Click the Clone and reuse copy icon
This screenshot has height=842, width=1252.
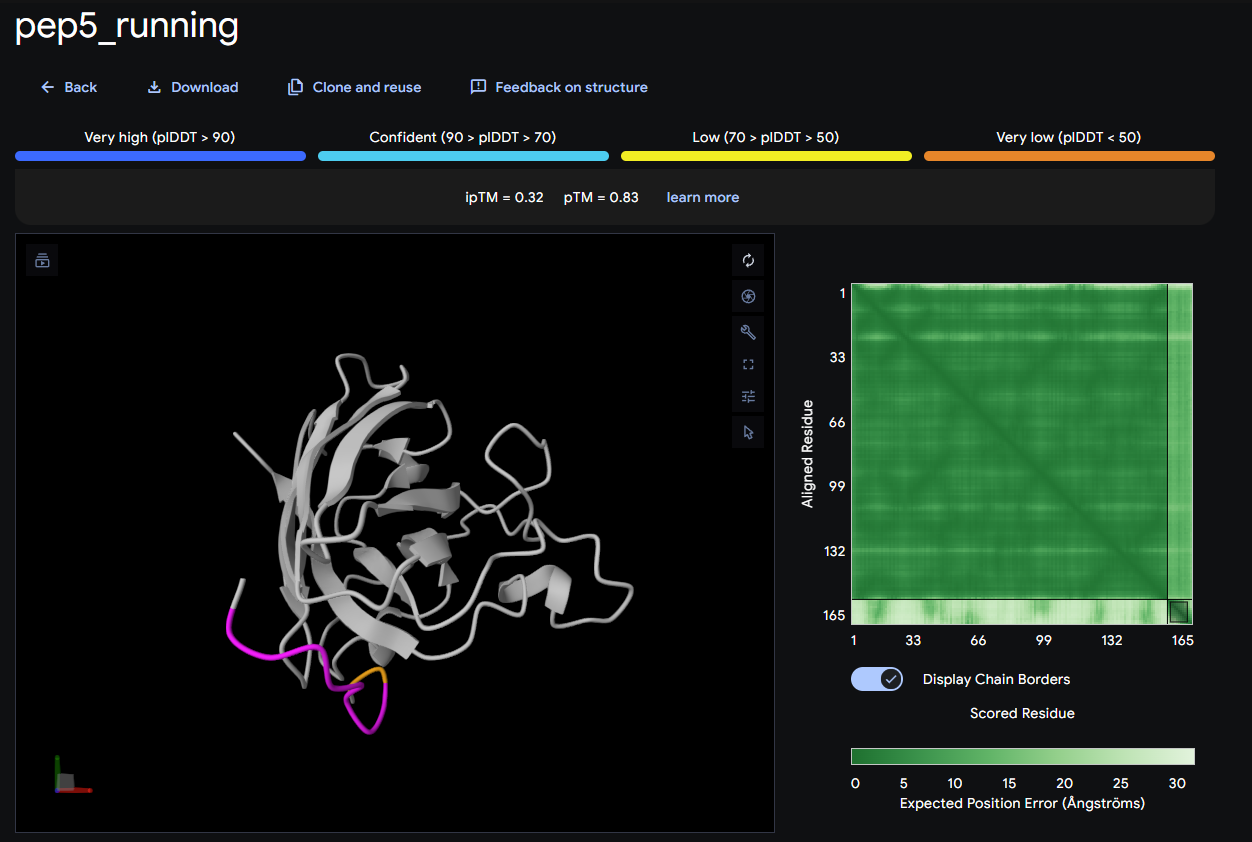(295, 87)
